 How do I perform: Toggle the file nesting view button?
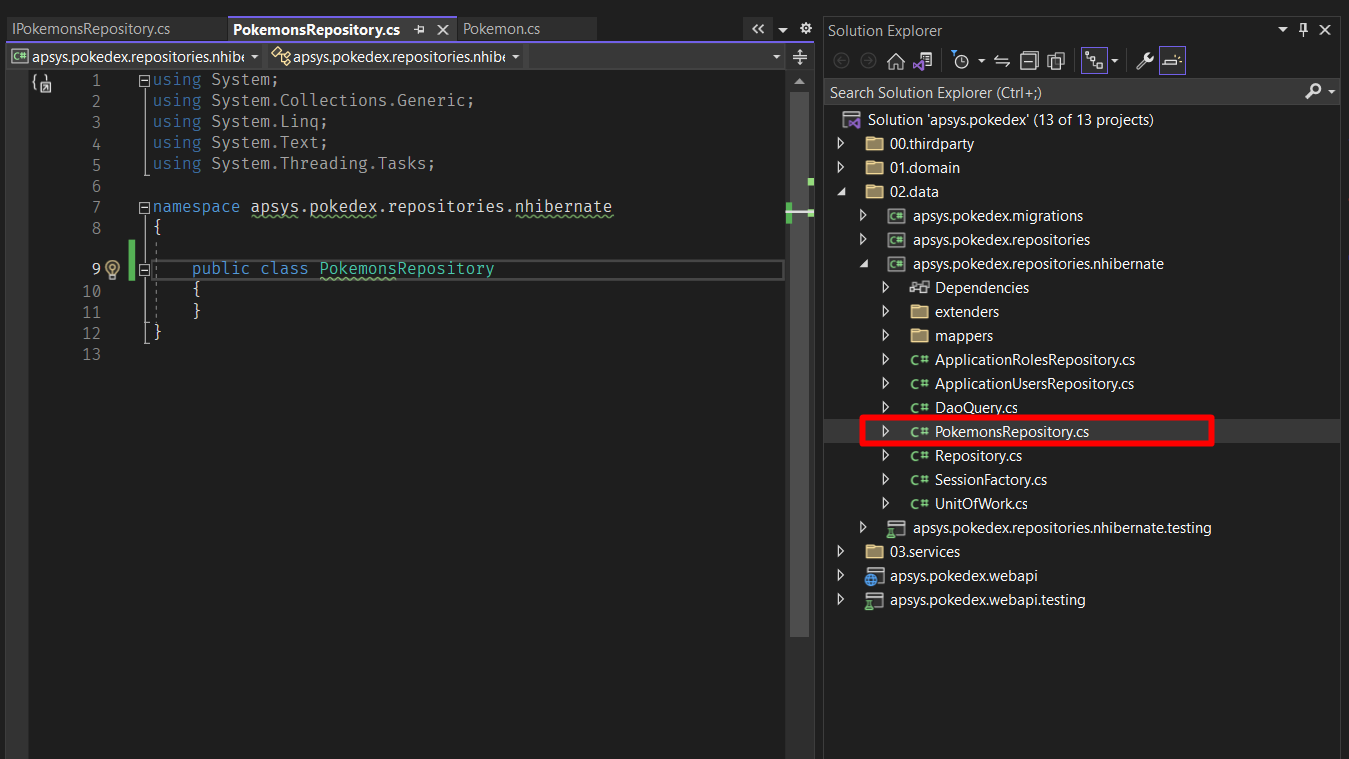coord(1094,61)
